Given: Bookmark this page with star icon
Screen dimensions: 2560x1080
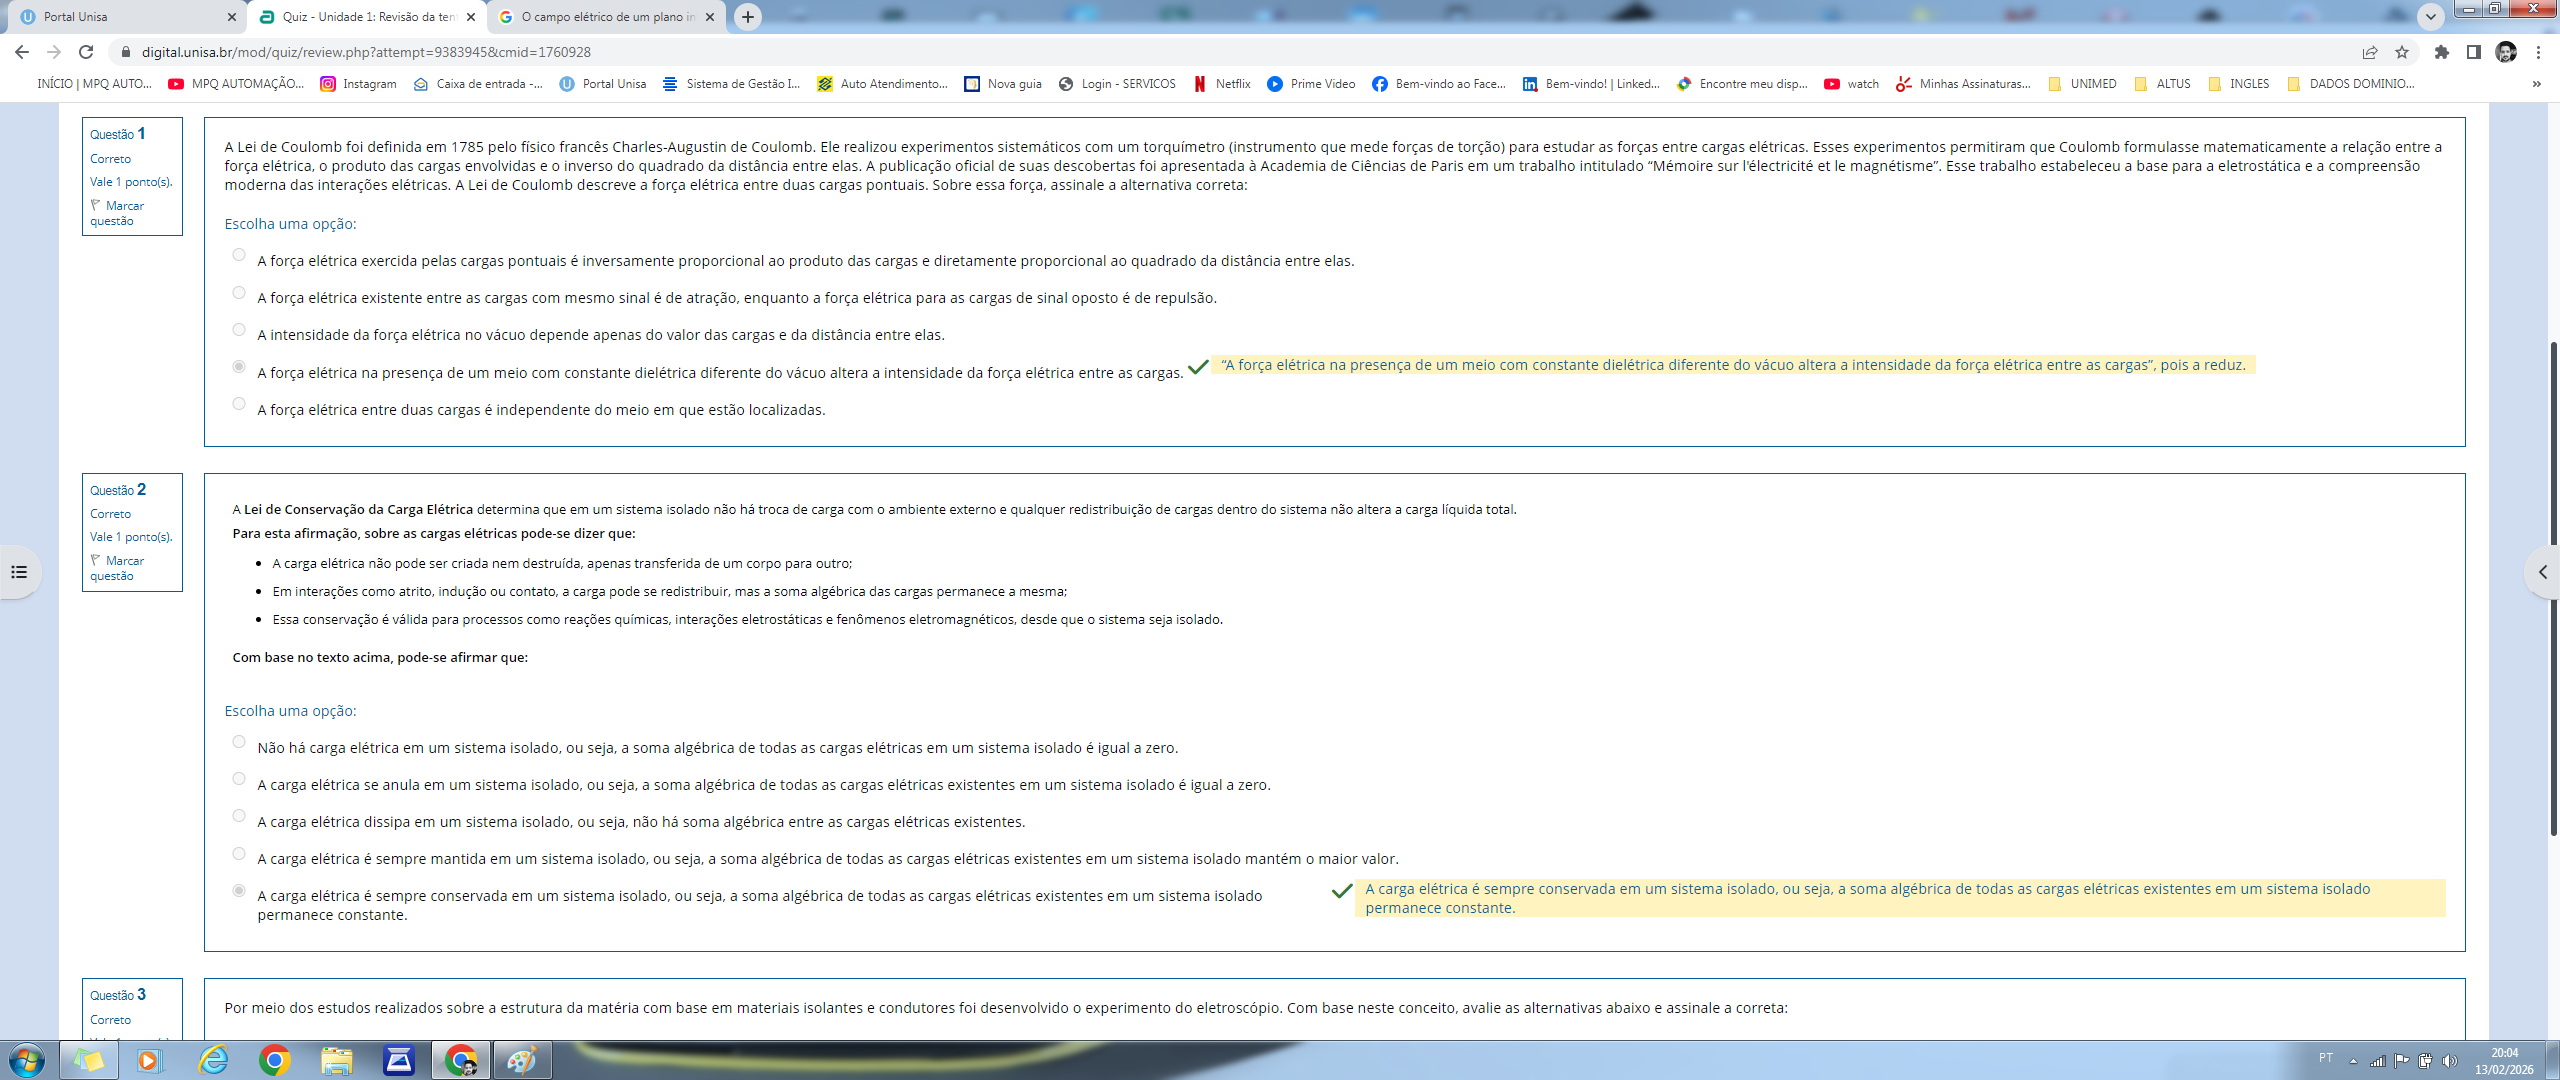Looking at the screenshot, I should pyautogui.click(x=2402, y=52).
